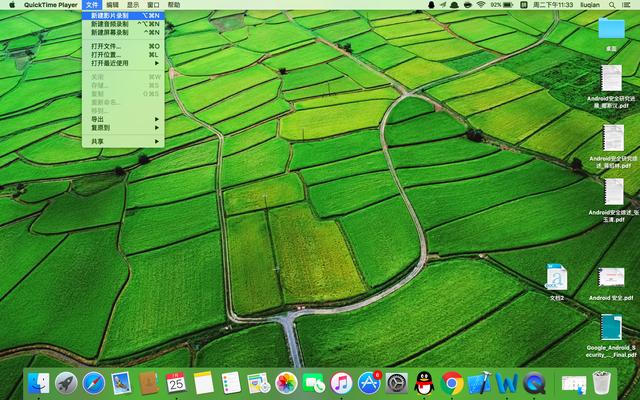Launch QQ penguin icon in dock
This screenshot has height=400, width=640.
424,382
